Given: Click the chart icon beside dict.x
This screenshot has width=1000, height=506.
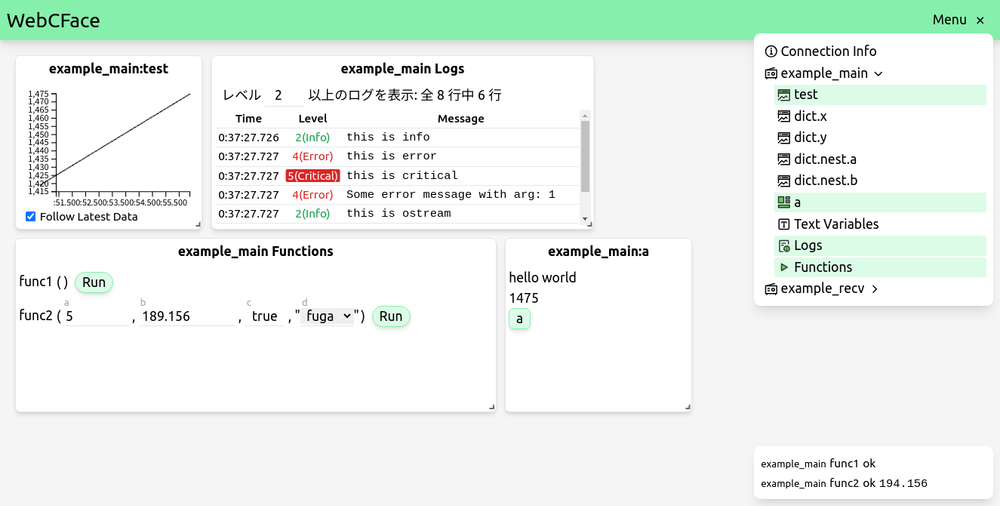Looking at the screenshot, I should click(784, 117).
